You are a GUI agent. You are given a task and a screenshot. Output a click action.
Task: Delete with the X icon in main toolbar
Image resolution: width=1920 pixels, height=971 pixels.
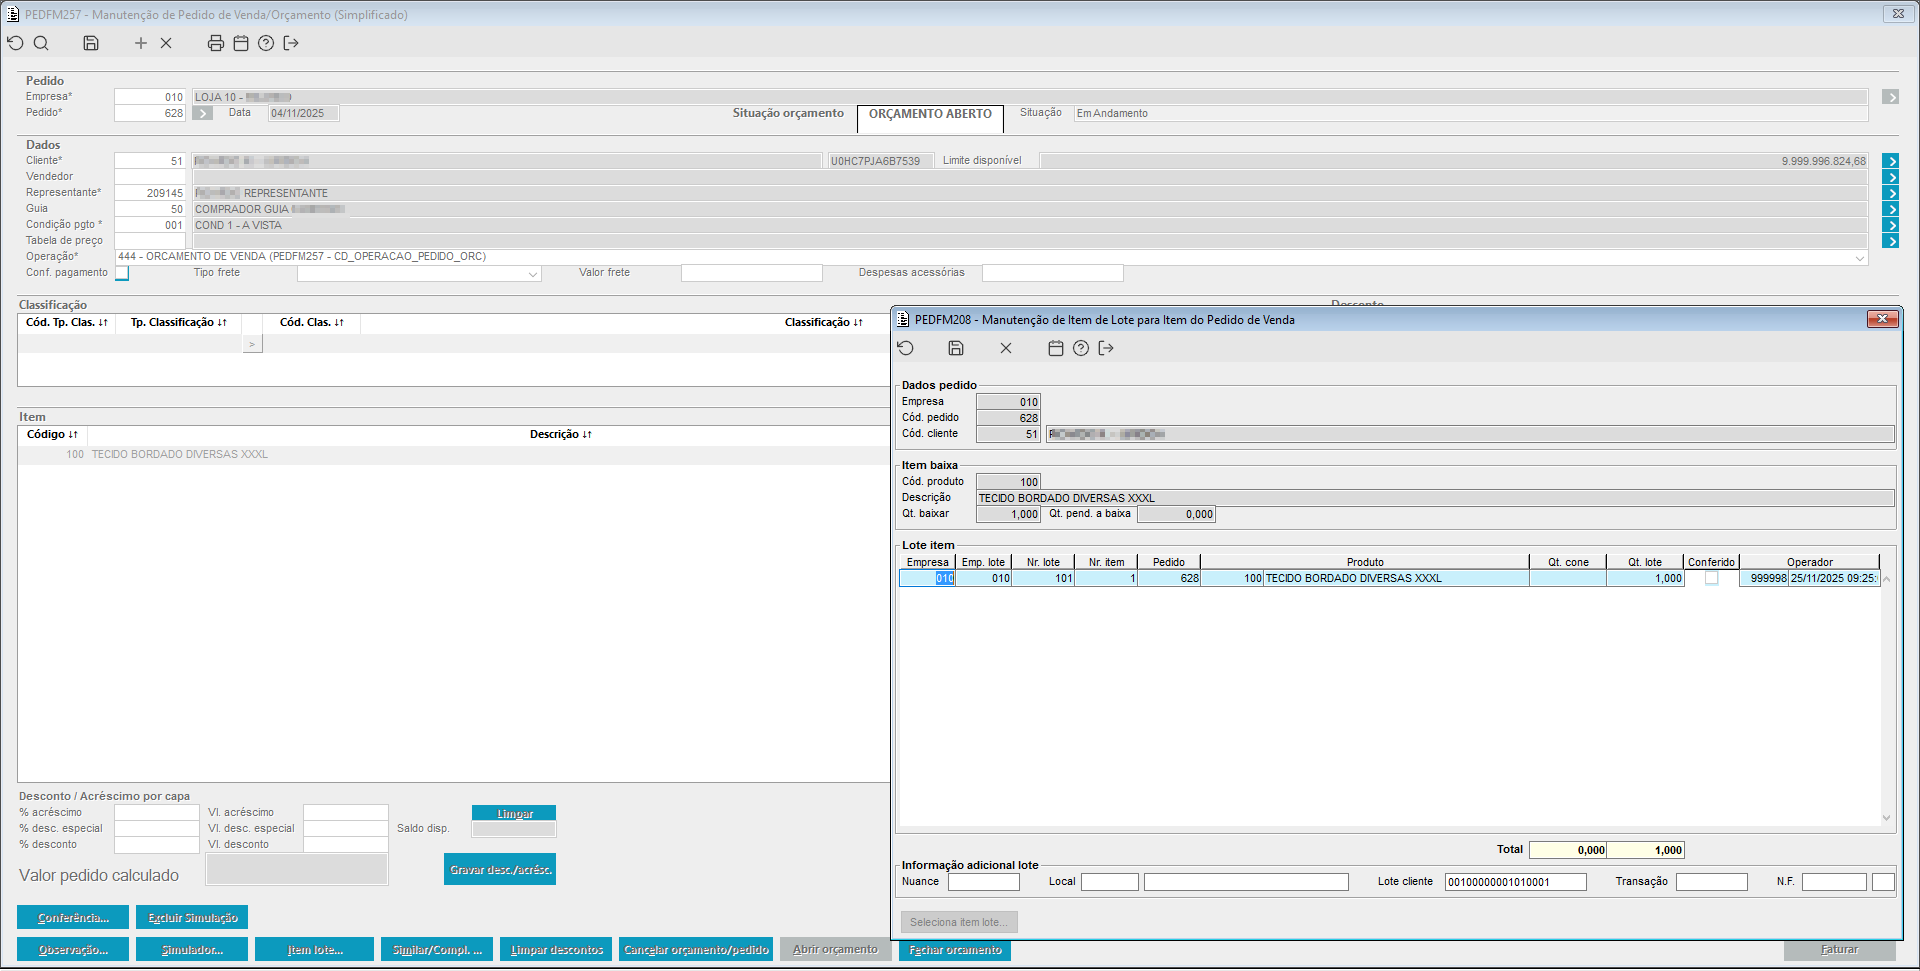tap(166, 43)
